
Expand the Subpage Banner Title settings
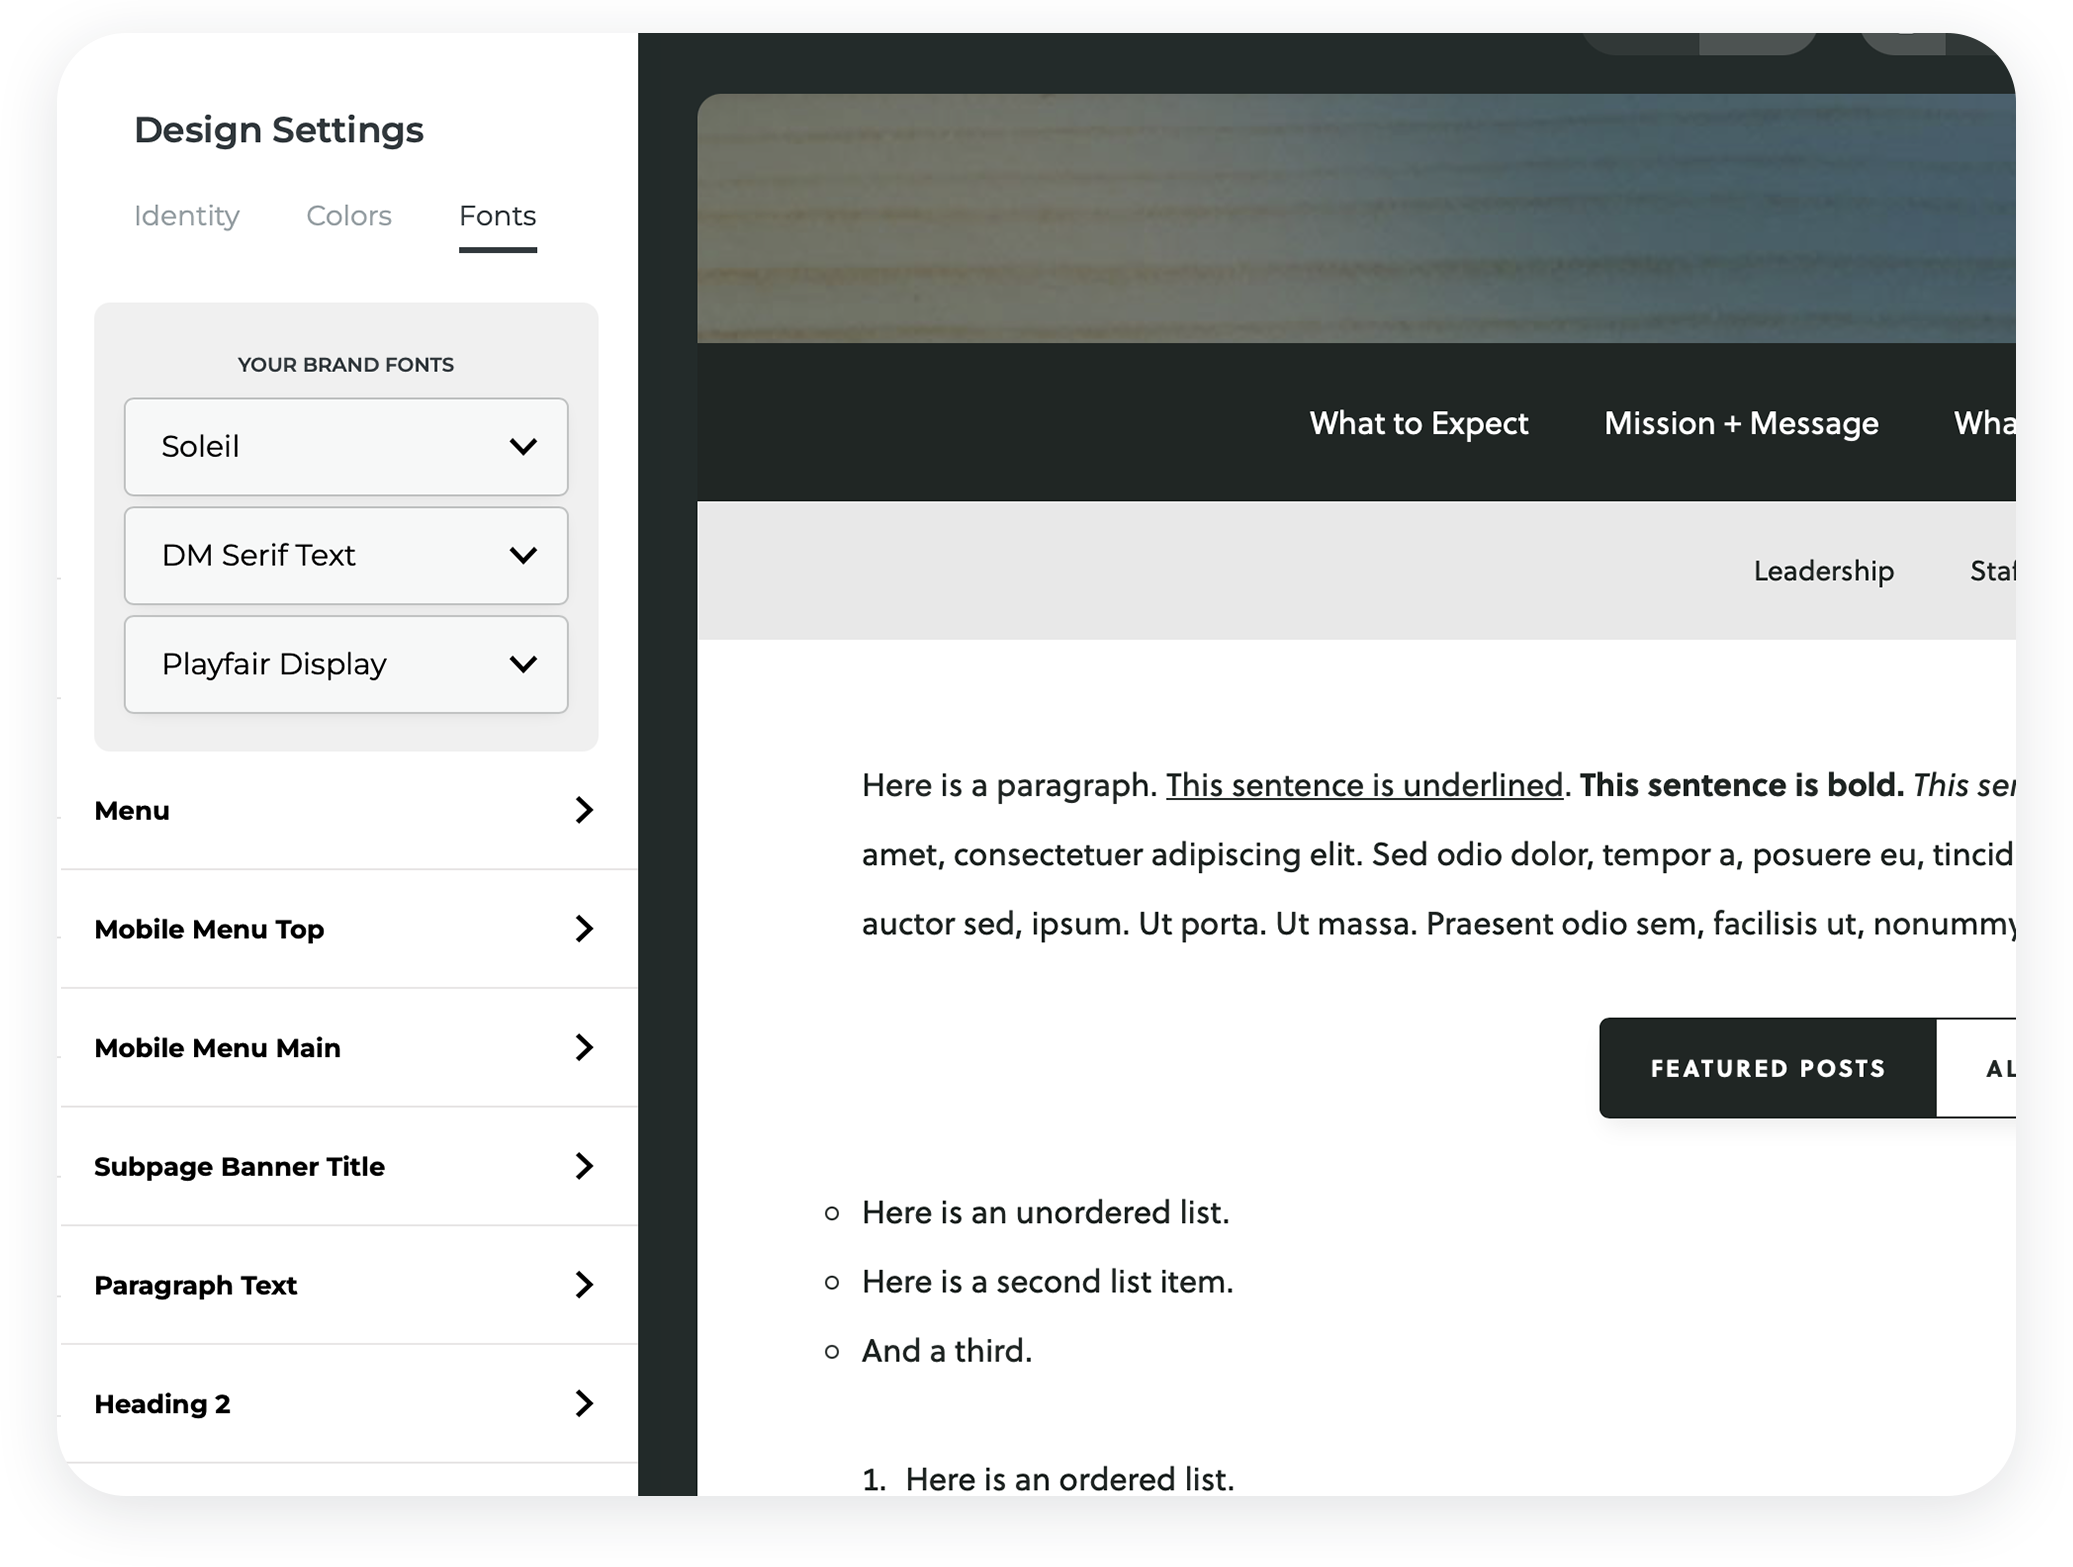[239, 1166]
